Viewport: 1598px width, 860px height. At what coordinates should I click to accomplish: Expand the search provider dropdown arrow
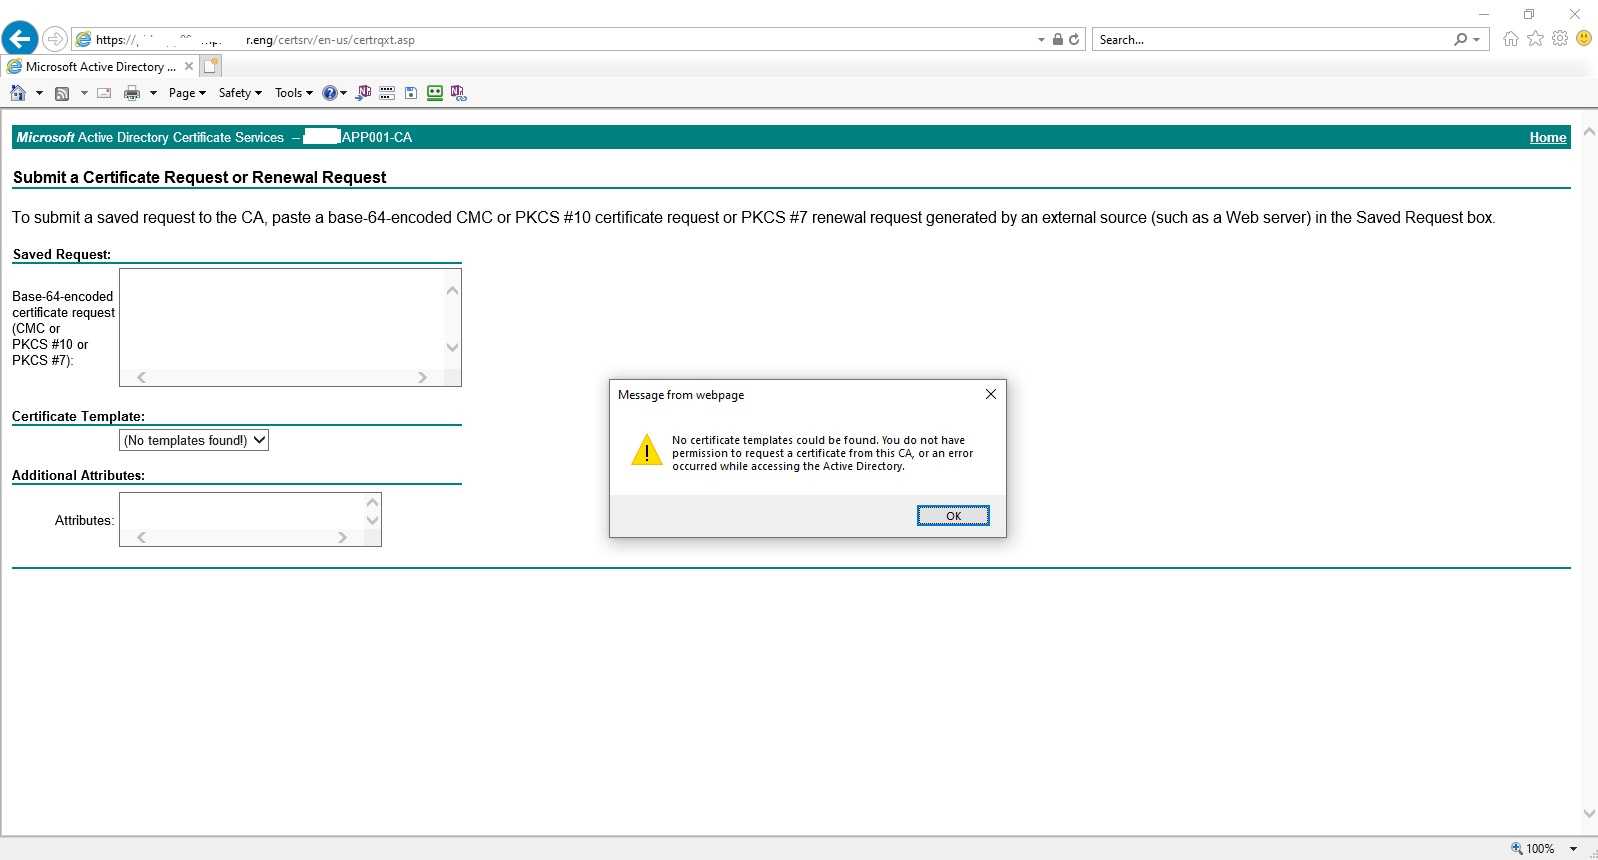[x=1476, y=40]
